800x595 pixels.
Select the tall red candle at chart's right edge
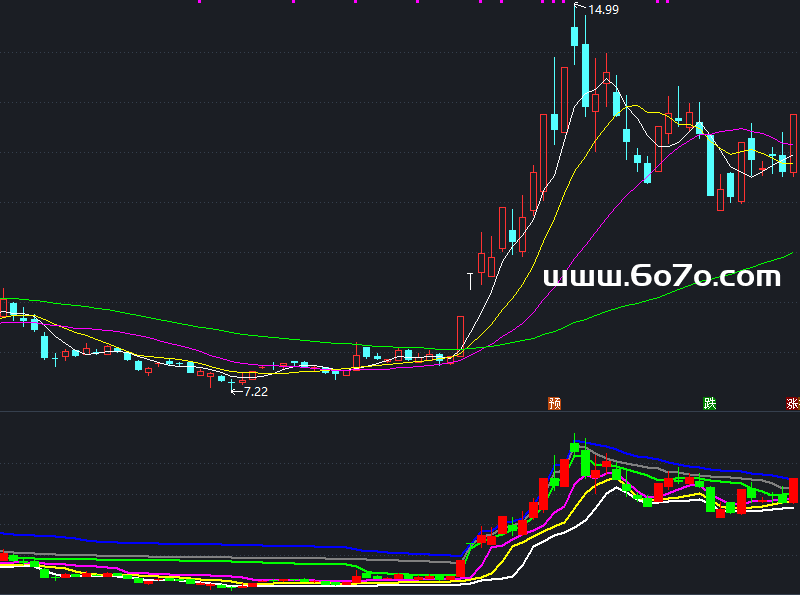(795, 145)
